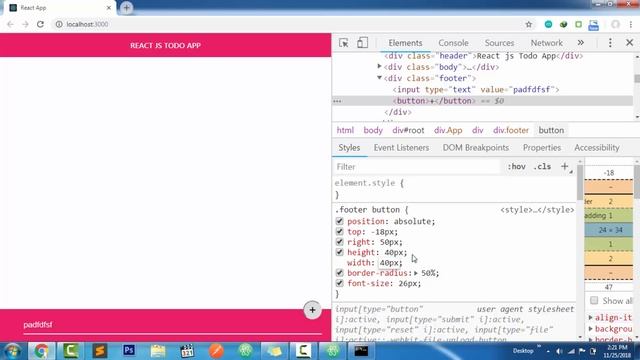This screenshot has height=360, width=640.
Task: Open Sublime Text from the taskbar
Action: click(100, 351)
